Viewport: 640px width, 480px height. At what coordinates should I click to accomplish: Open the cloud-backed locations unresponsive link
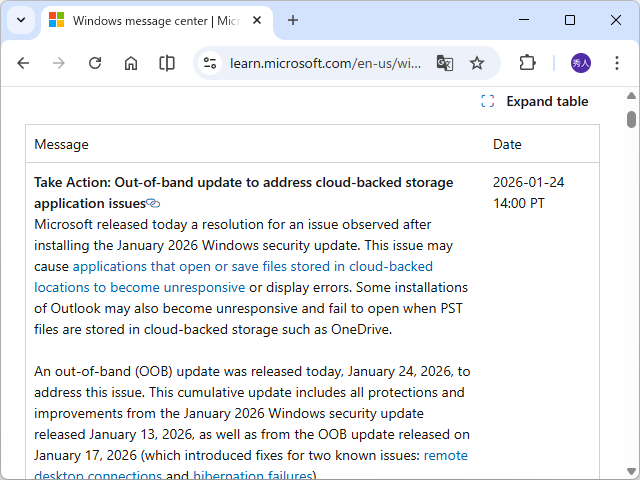(252, 266)
